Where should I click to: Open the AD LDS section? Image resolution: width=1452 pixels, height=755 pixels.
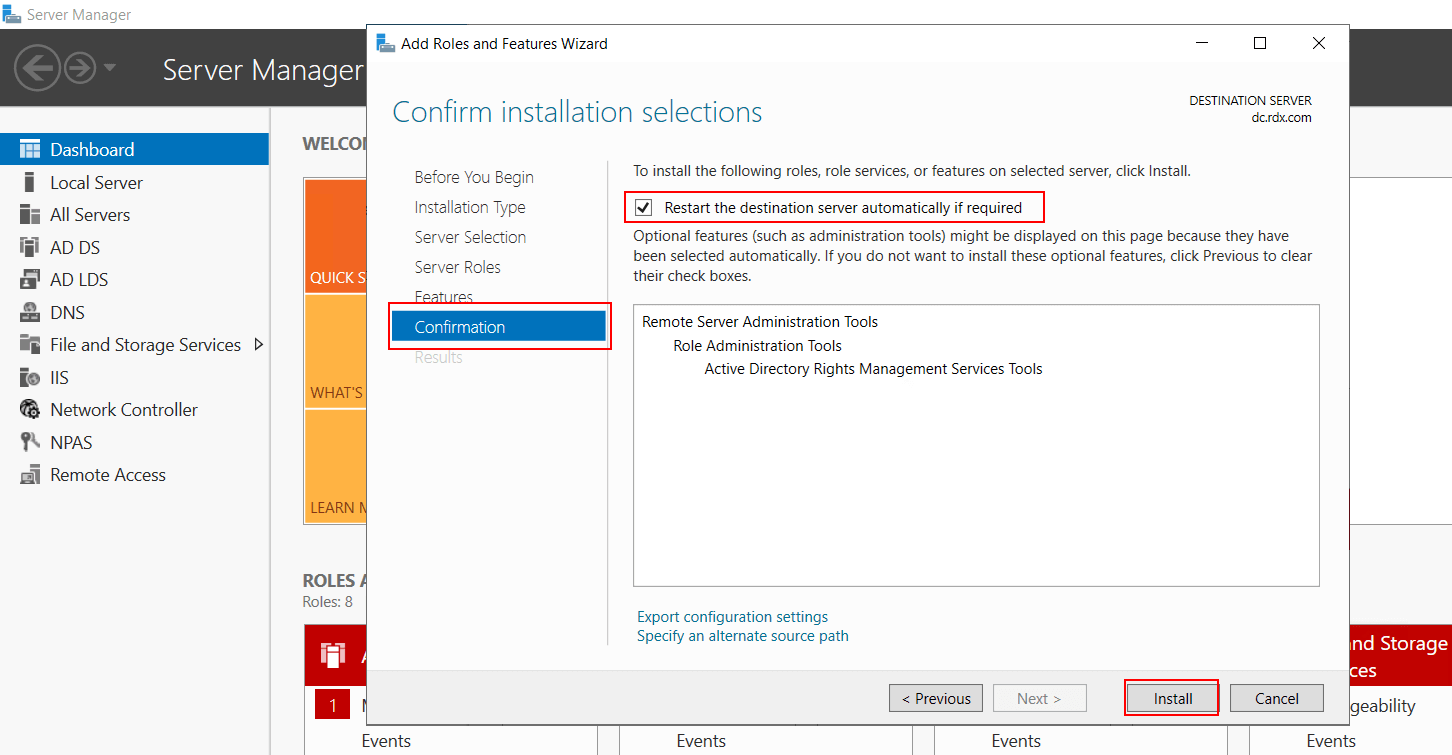pos(78,279)
